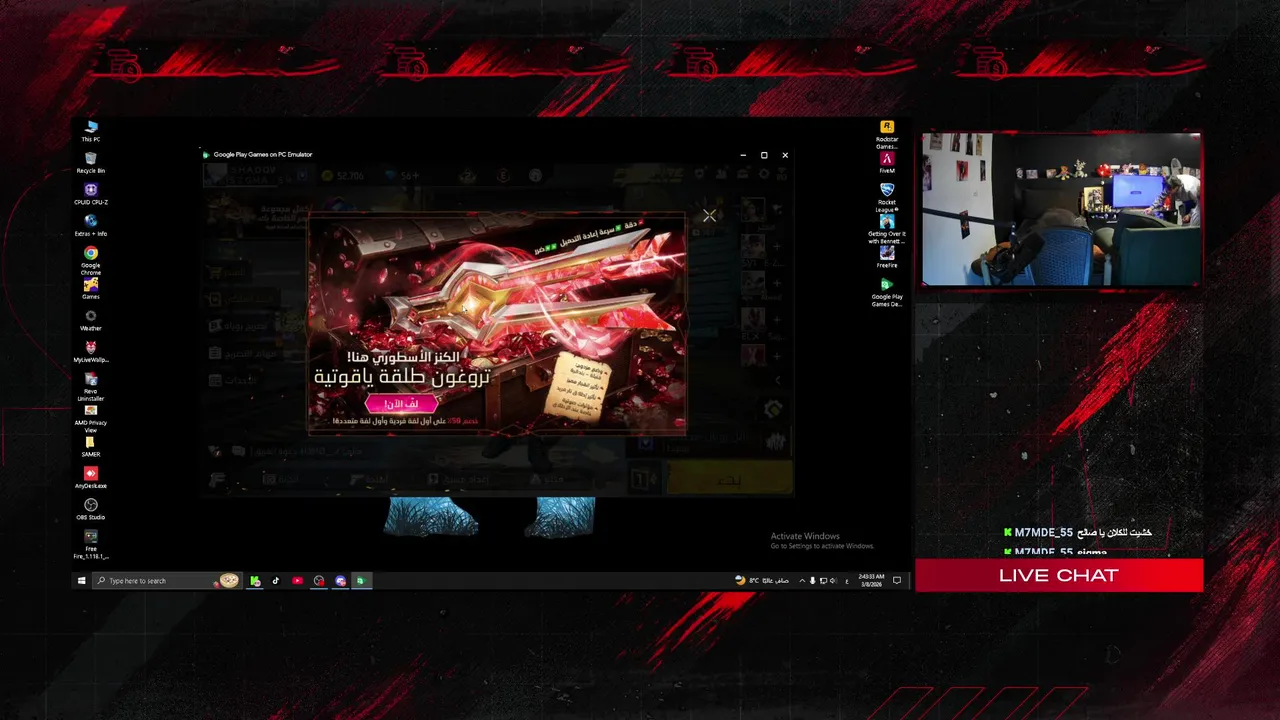The image size is (1280, 720).
Task: Launch Rockstar Games desktop icon
Action: pyautogui.click(x=887, y=135)
